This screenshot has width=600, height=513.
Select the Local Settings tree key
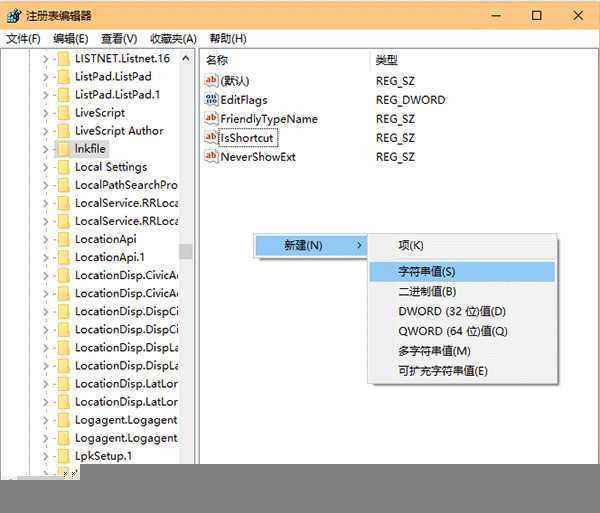tap(111, 167)
